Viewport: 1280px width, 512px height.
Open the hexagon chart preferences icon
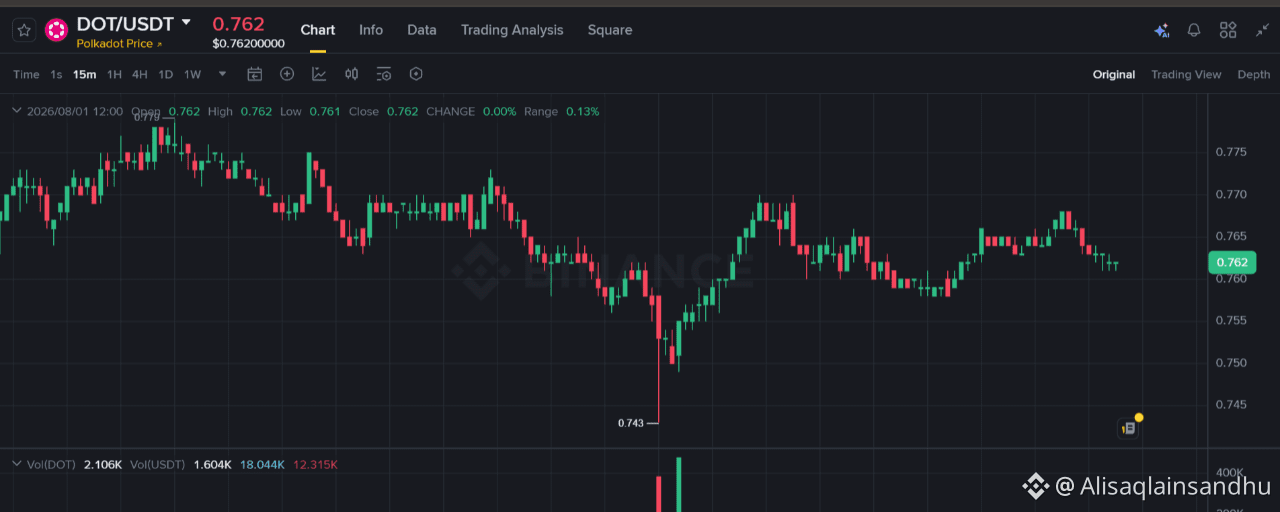tap(416, 74)
